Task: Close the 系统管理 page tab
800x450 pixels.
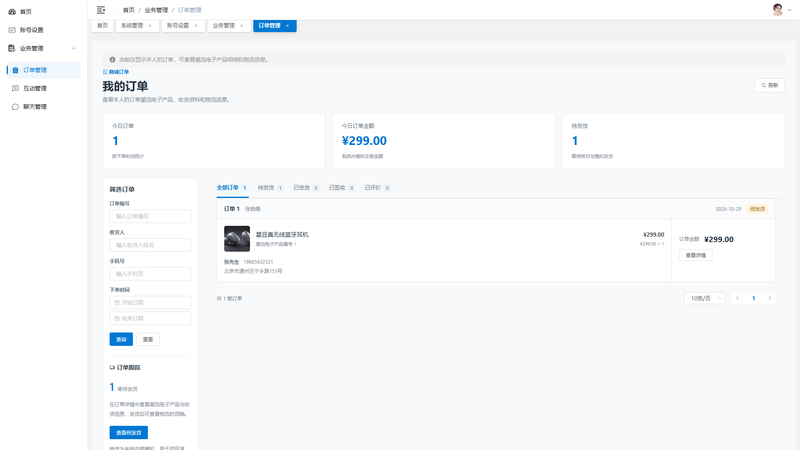Action: coord(150,26)
